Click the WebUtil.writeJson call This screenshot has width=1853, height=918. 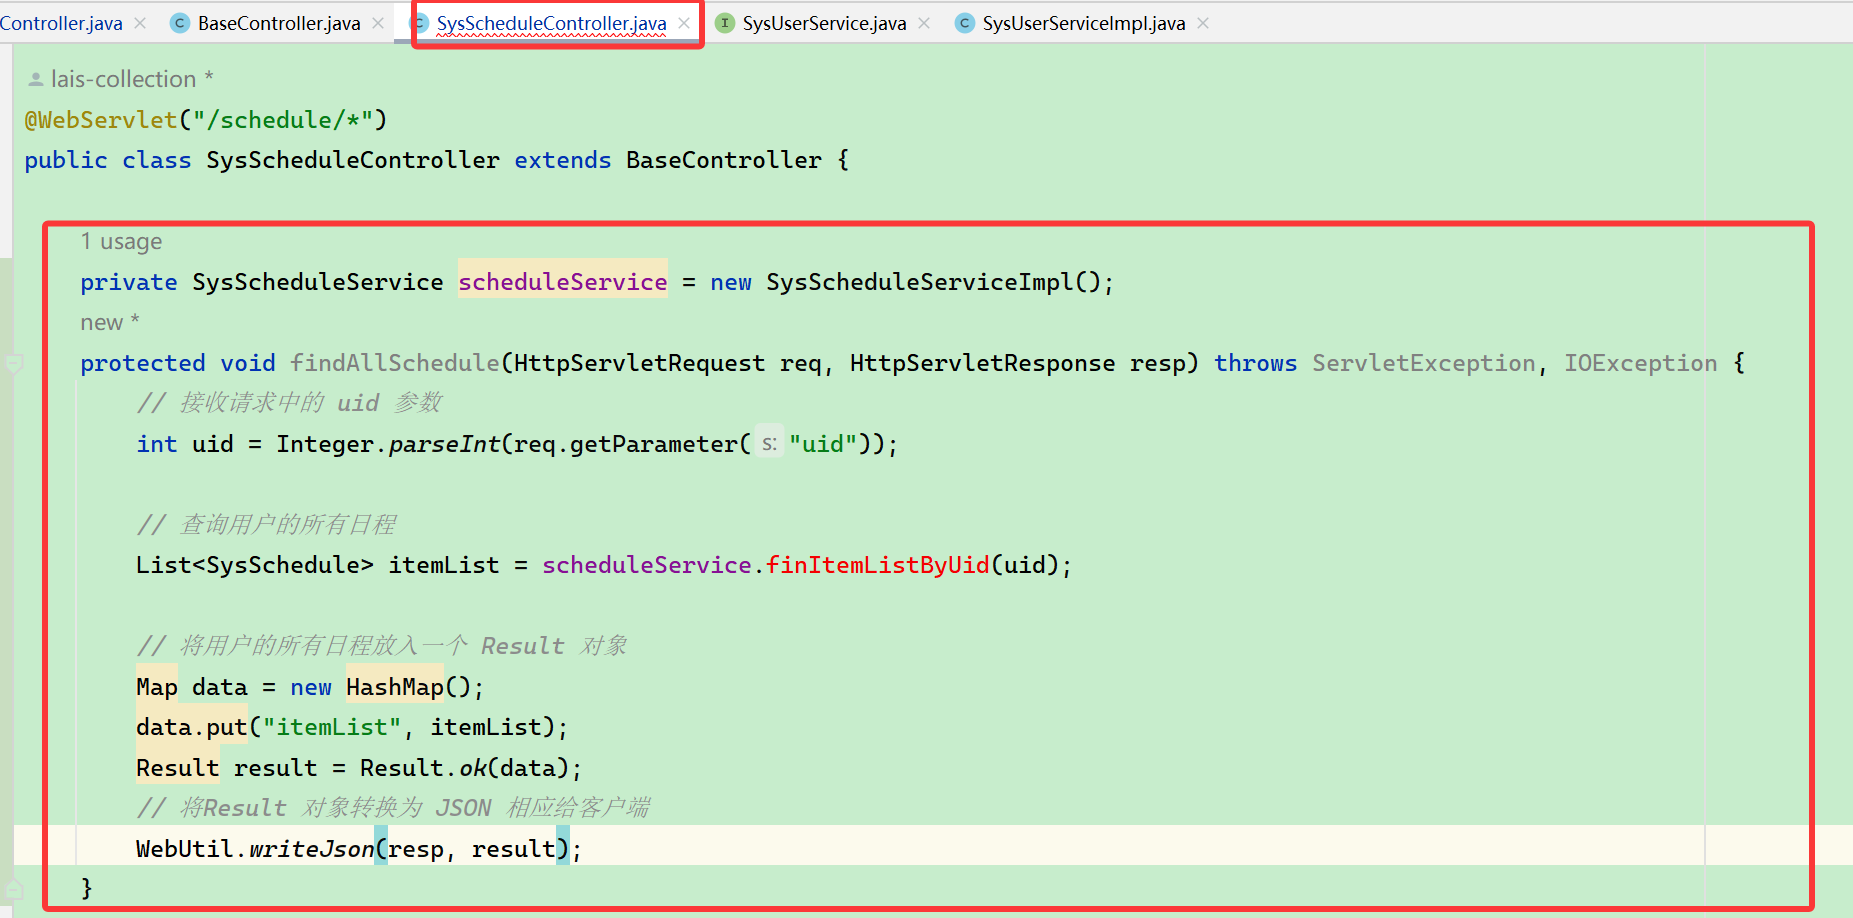(255, 849)
